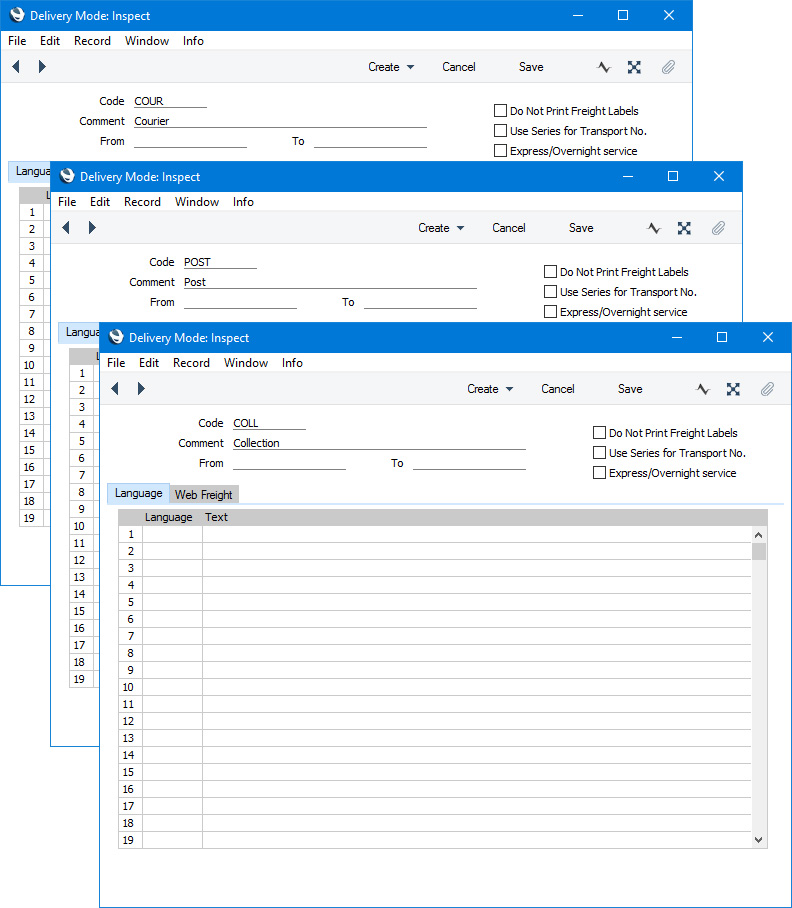Click Code field containing COLL
The image size is (792, 908).
pos(269,423)
